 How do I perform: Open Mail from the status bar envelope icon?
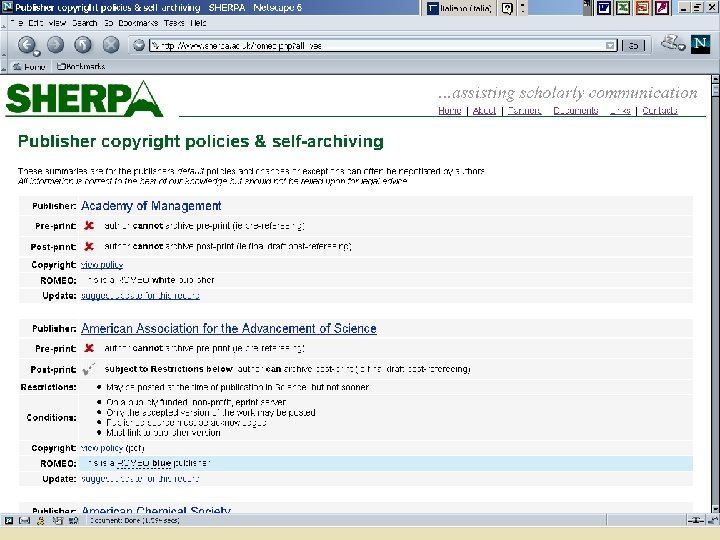(24, 520)
